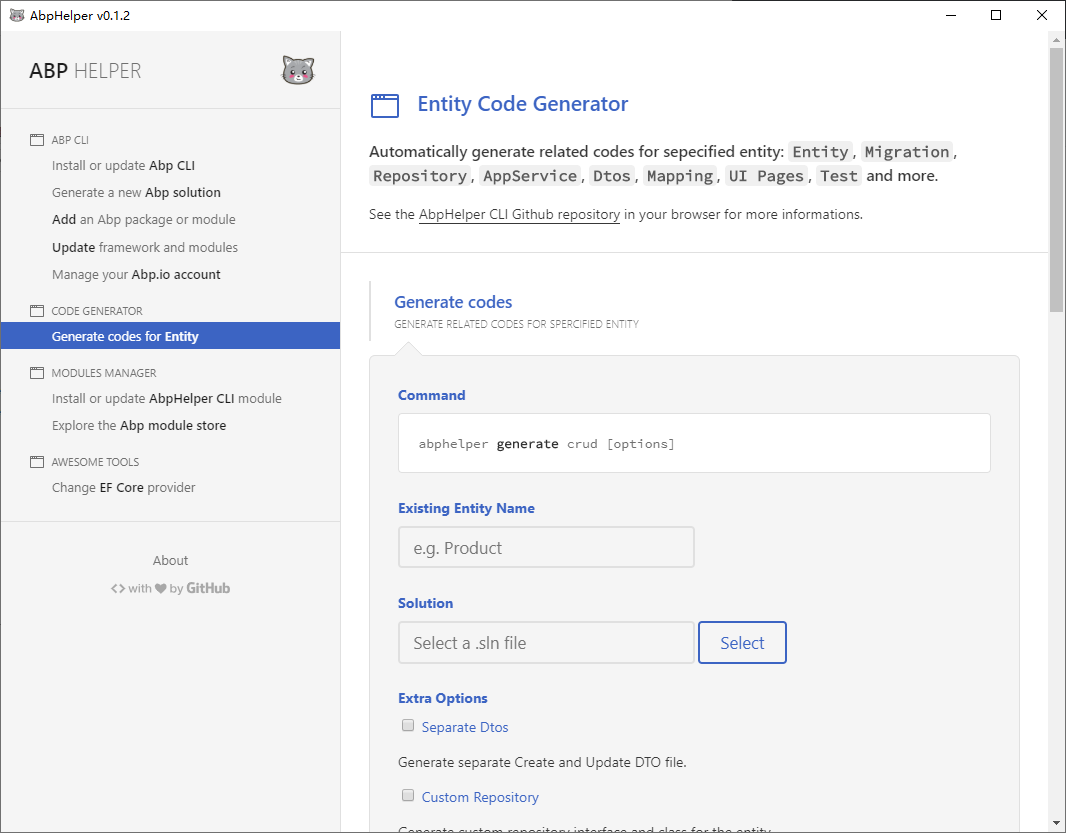Select Generate a new Abp solution

tap(136, 193)
